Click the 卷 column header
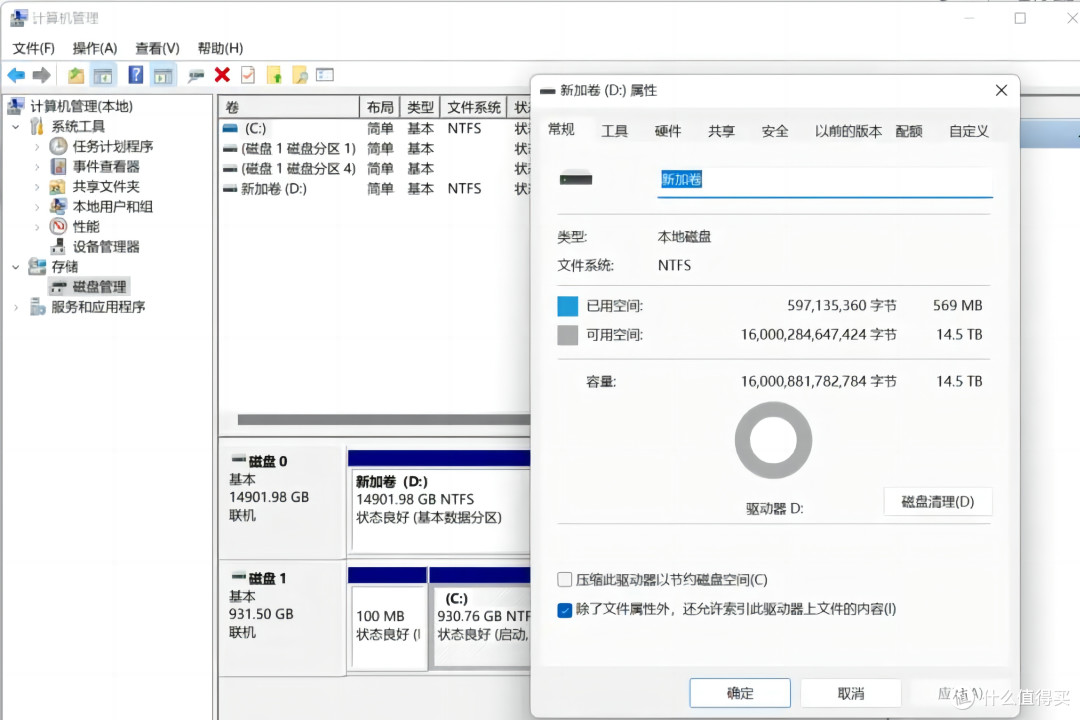Screen dimensions: 1080x720 click(x=289, y=107)
